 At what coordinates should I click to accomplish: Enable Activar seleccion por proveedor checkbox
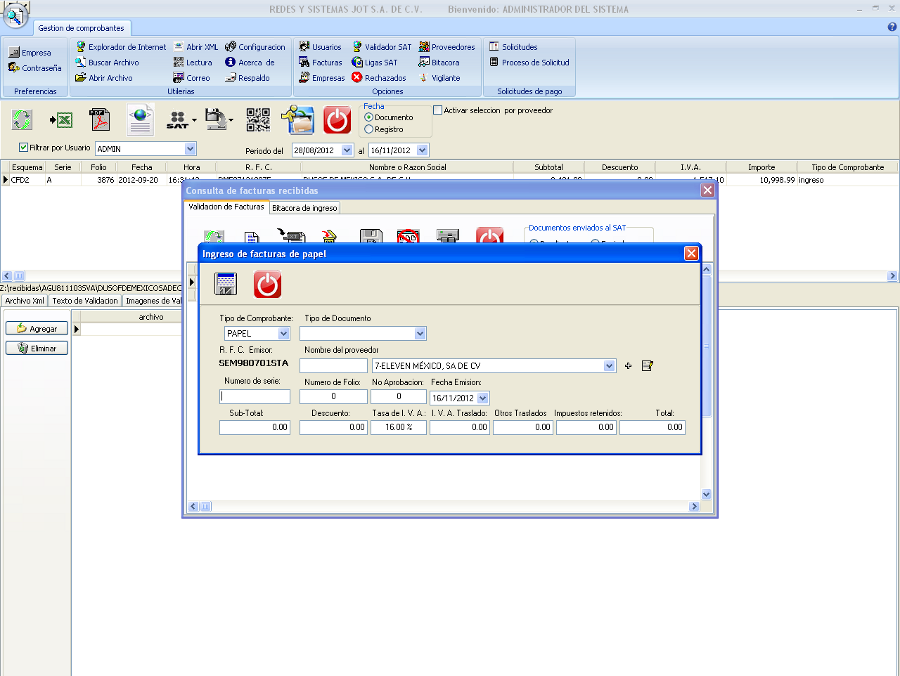[x=437, y=110]
